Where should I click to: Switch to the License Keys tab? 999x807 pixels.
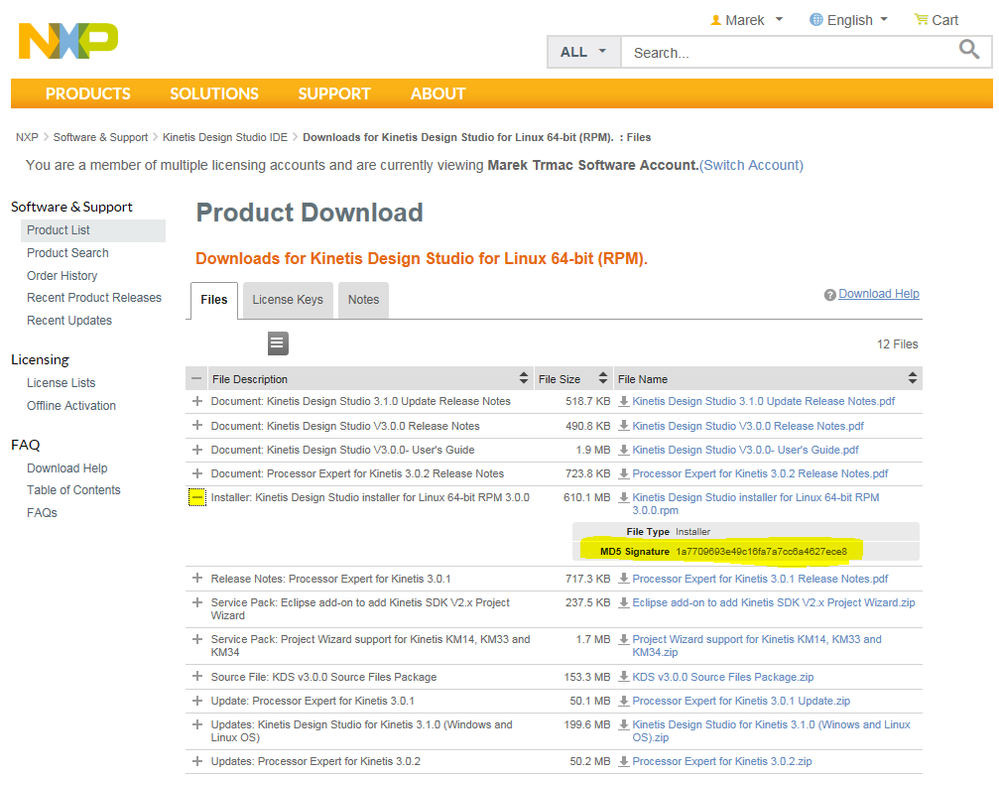point(287,300)
